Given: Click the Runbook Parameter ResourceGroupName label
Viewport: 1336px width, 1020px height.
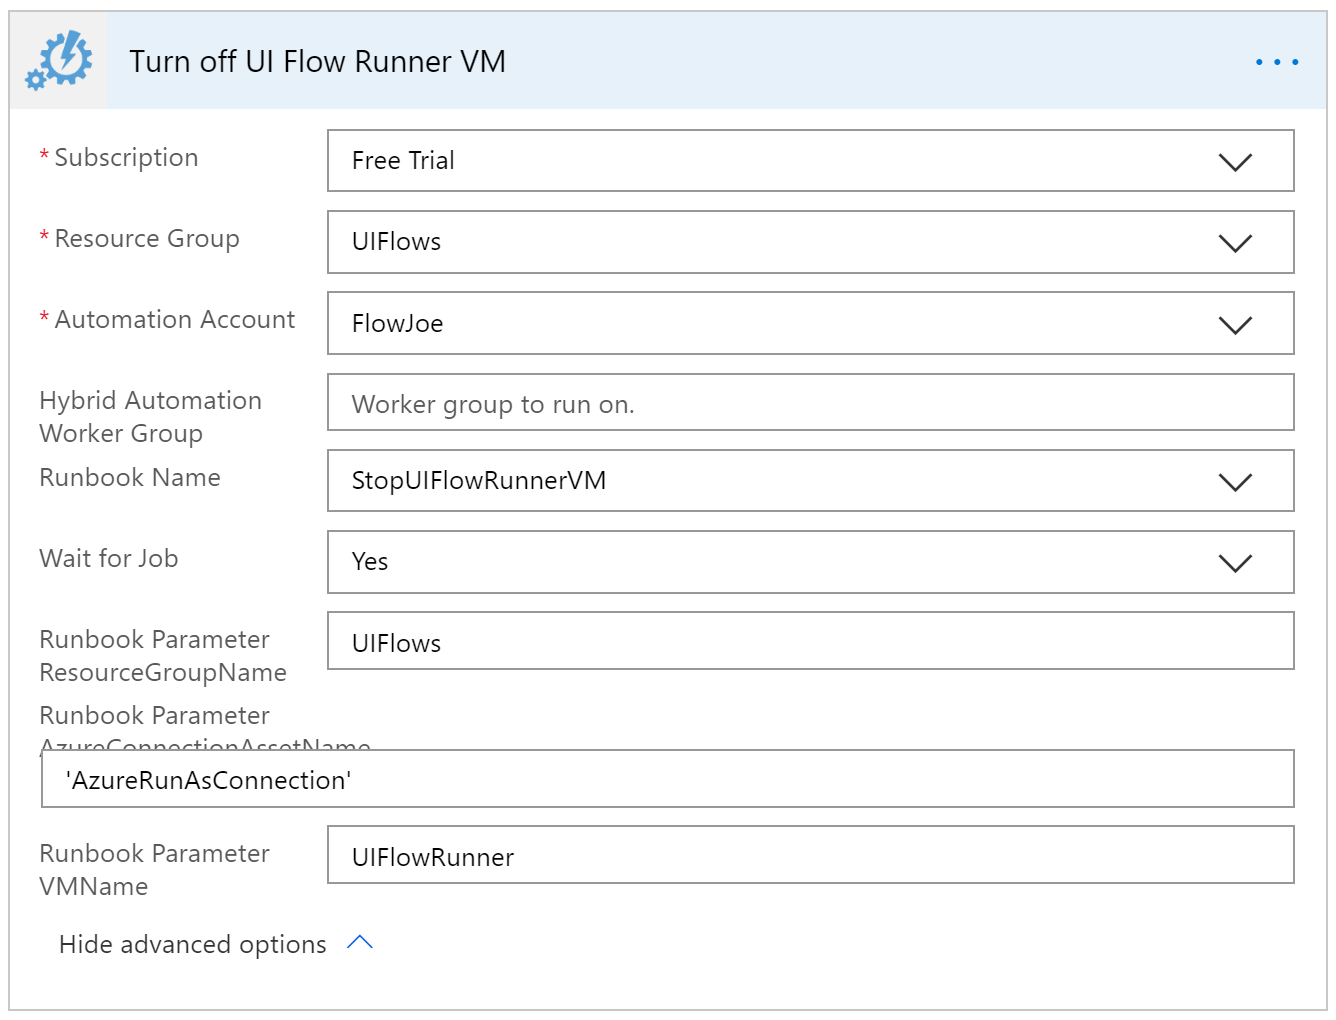Looking at the screenshot, I should [x=163, y=656].
